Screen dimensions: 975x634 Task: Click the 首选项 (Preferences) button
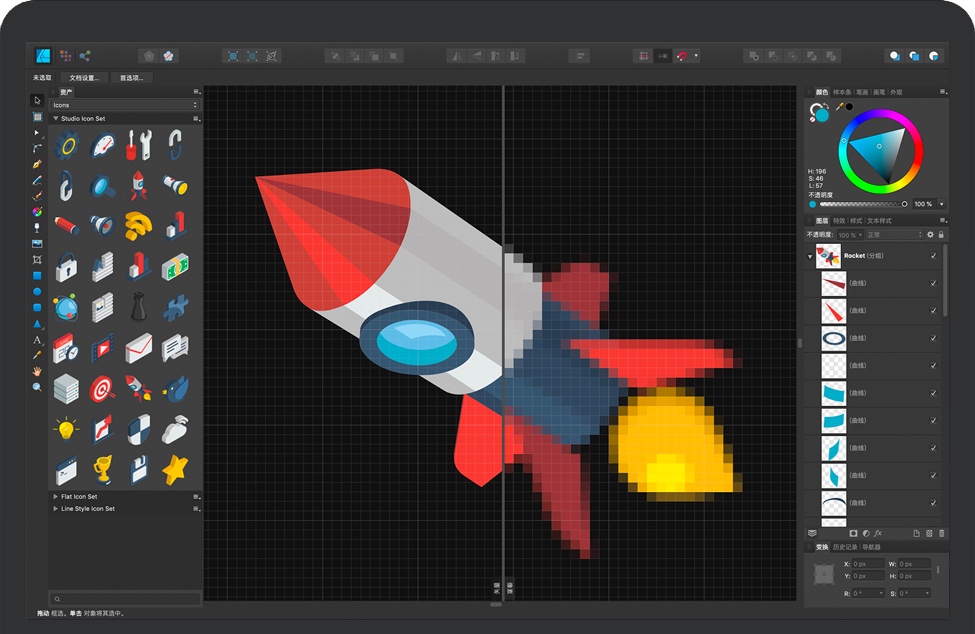(x=132, y=77)
